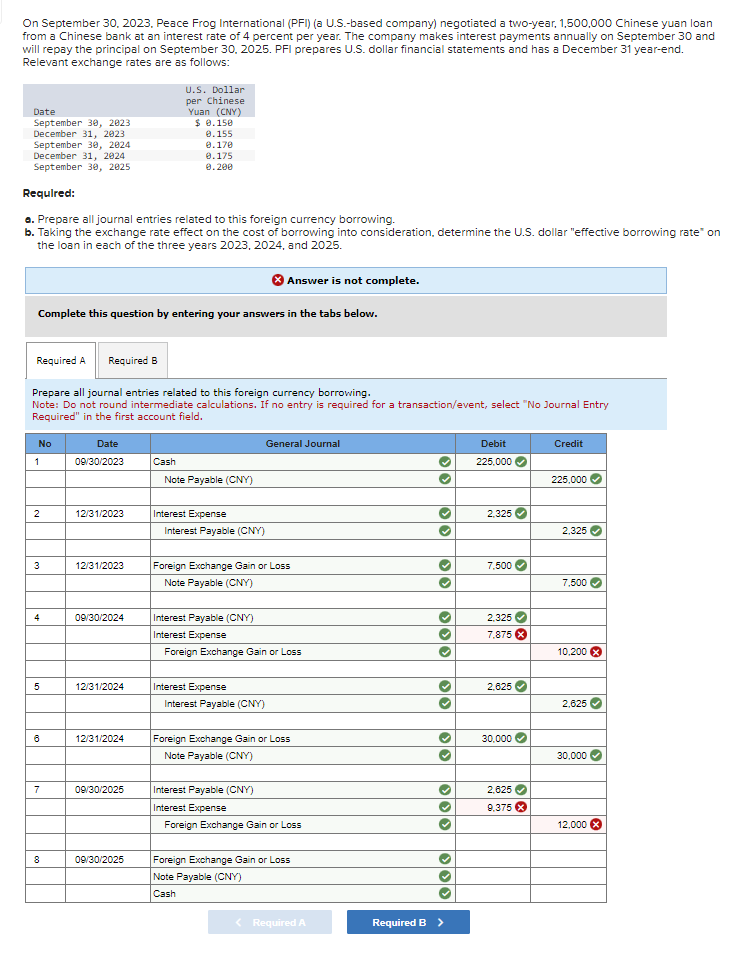Viewport: 744px width, 961px height.
Task: Click the red X next to 7,875 debit
Action: click(521, 634)
